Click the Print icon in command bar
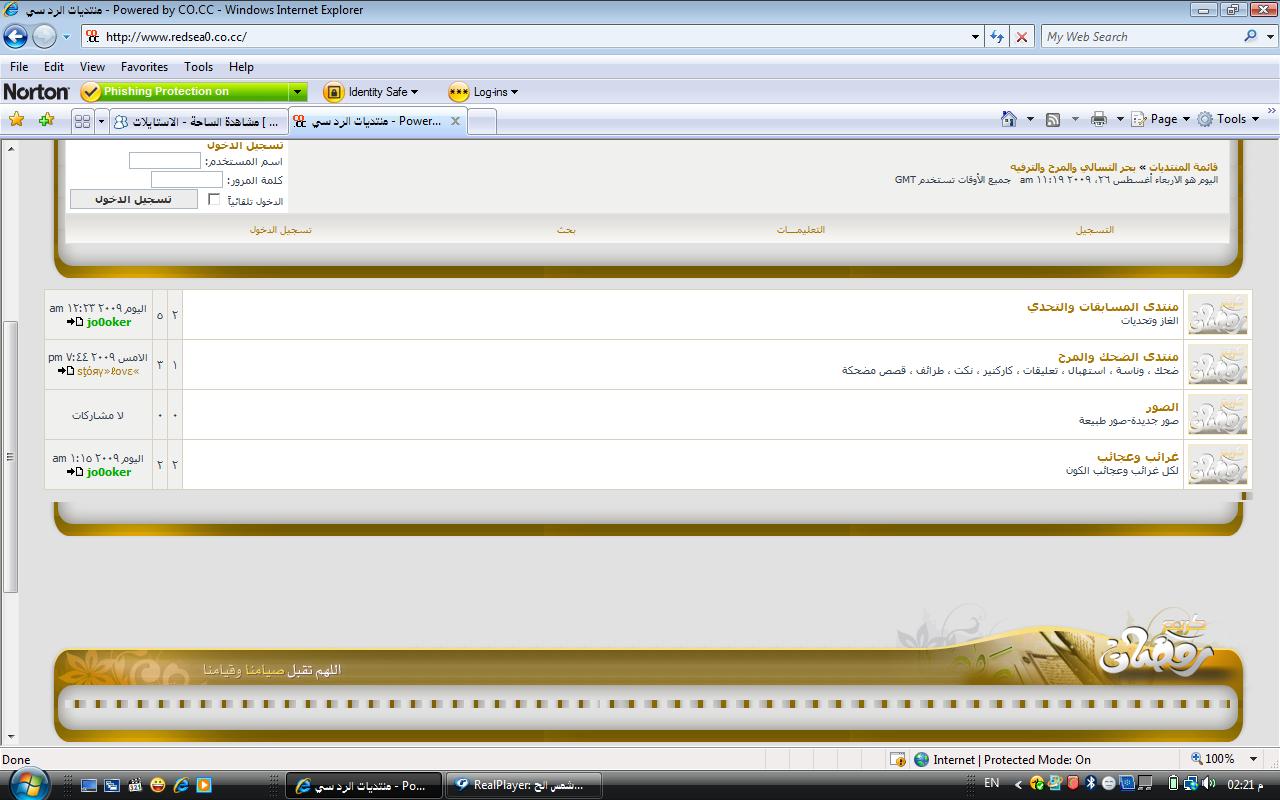Screen dimensions: 1280x800 (1099, 119)
